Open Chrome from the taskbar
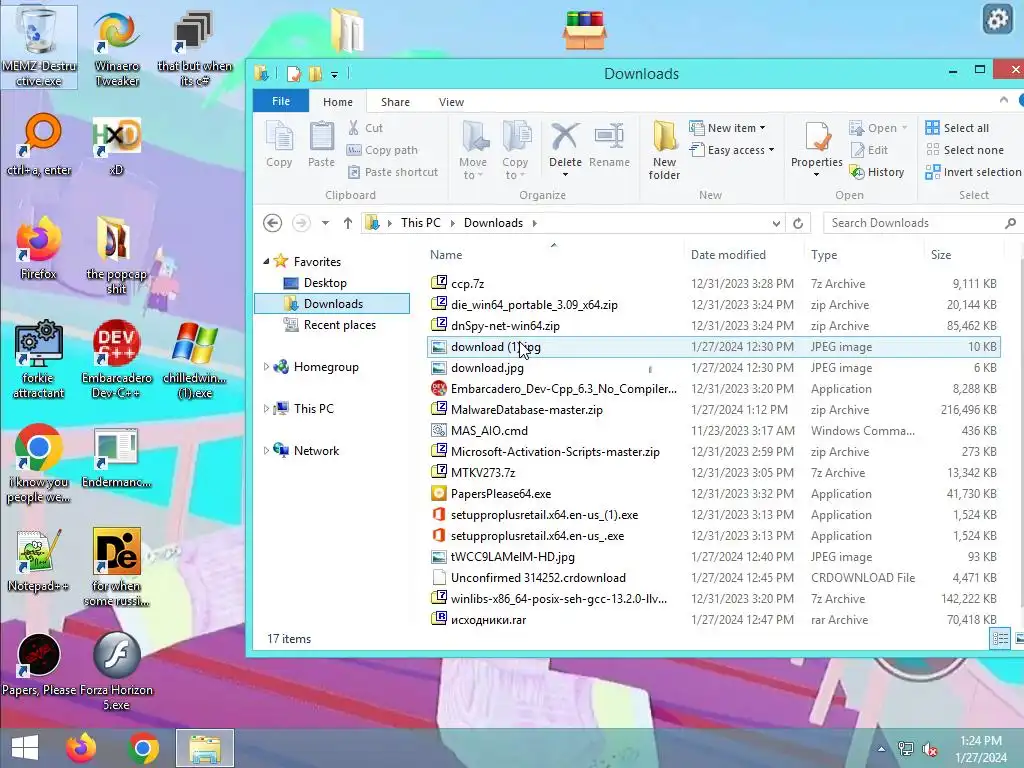The width and height of the screenshot is (1024, 768). [144, 748]
